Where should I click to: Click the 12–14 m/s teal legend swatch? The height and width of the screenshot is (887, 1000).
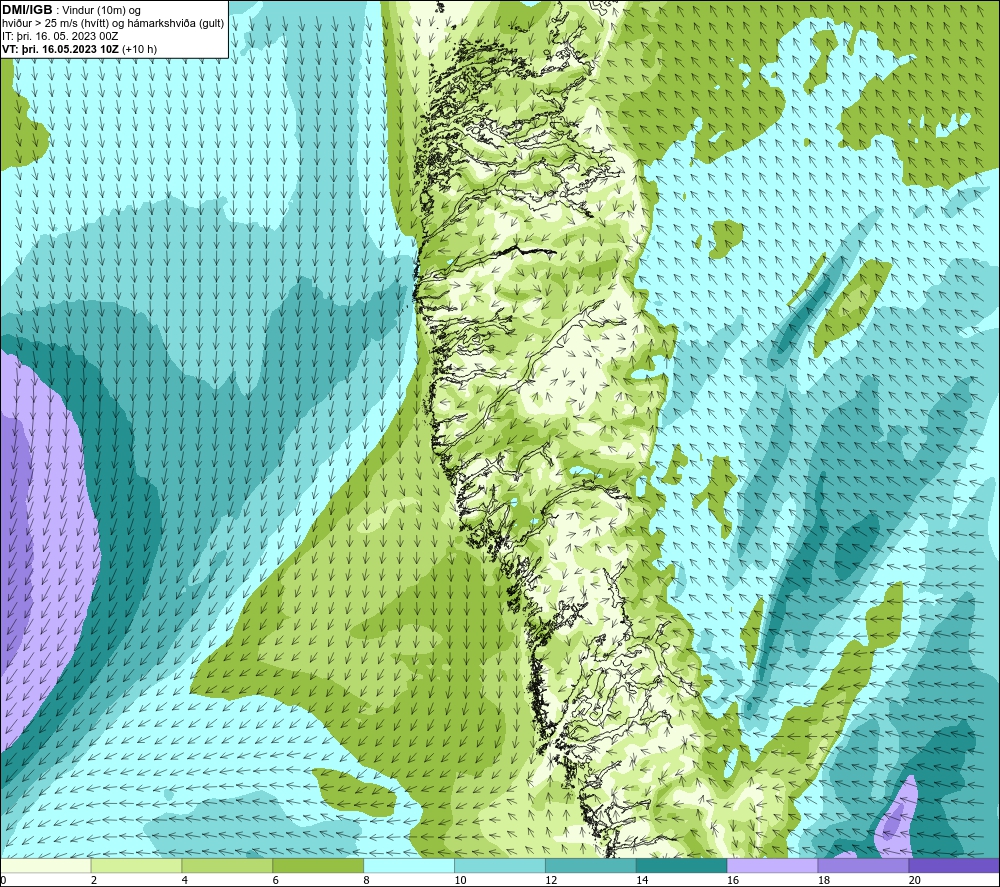[591, 866]
